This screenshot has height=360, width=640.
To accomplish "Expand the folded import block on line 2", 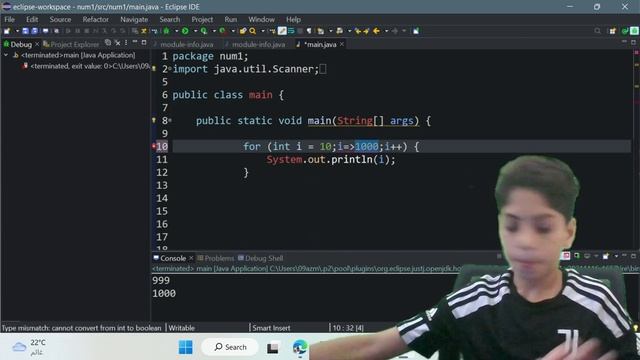I will point(170,69).
